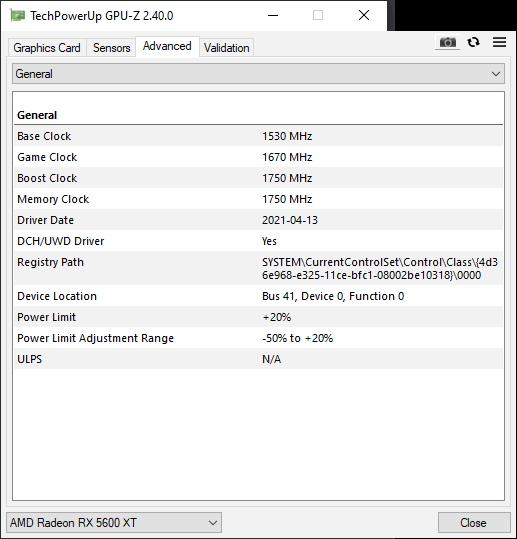Click the Bus 41, Device 0, Function 0 value
Screen dimensions: 517x539
pos(333,296)
